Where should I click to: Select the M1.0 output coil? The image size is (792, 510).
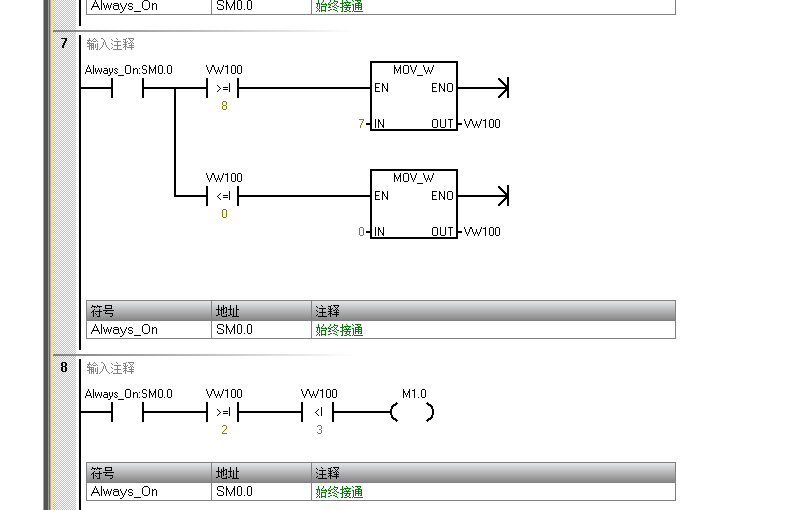[x=412, y=412]
